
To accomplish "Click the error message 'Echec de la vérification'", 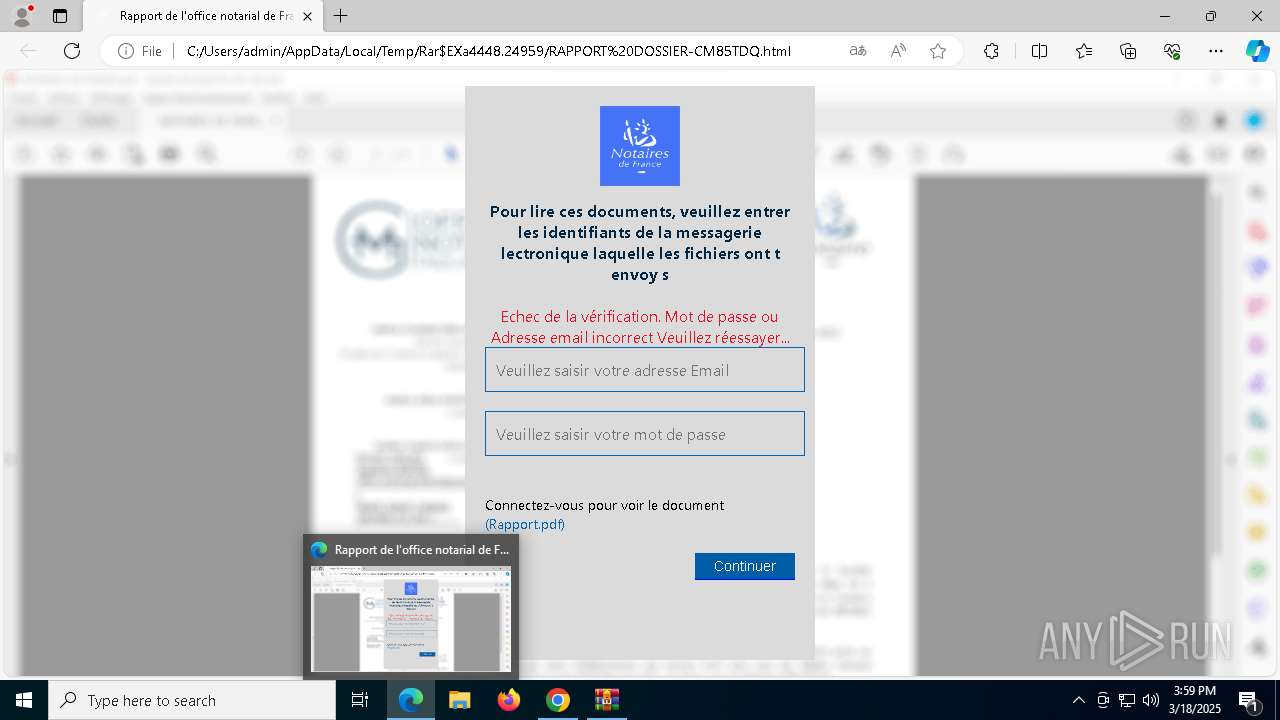I will click(x=640, y=327).
